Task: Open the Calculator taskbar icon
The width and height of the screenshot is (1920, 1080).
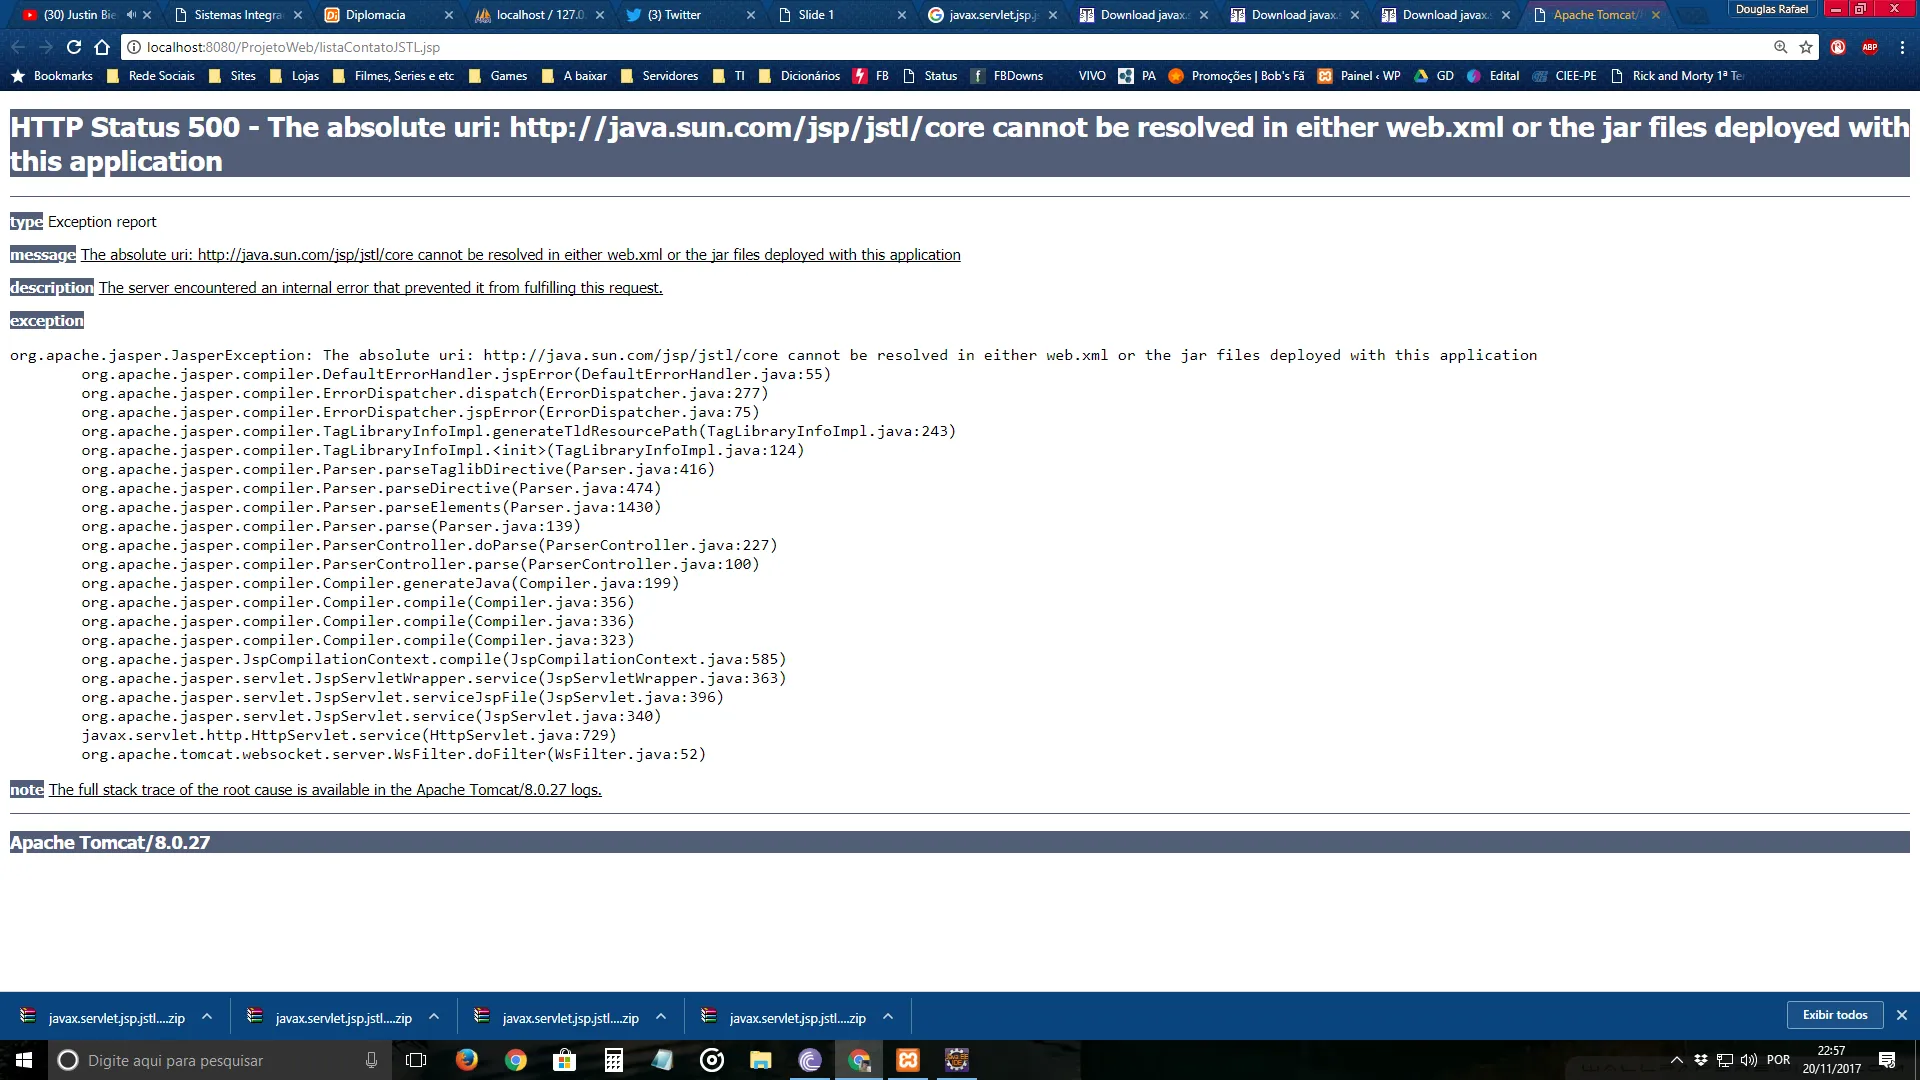Action: 613,1060
